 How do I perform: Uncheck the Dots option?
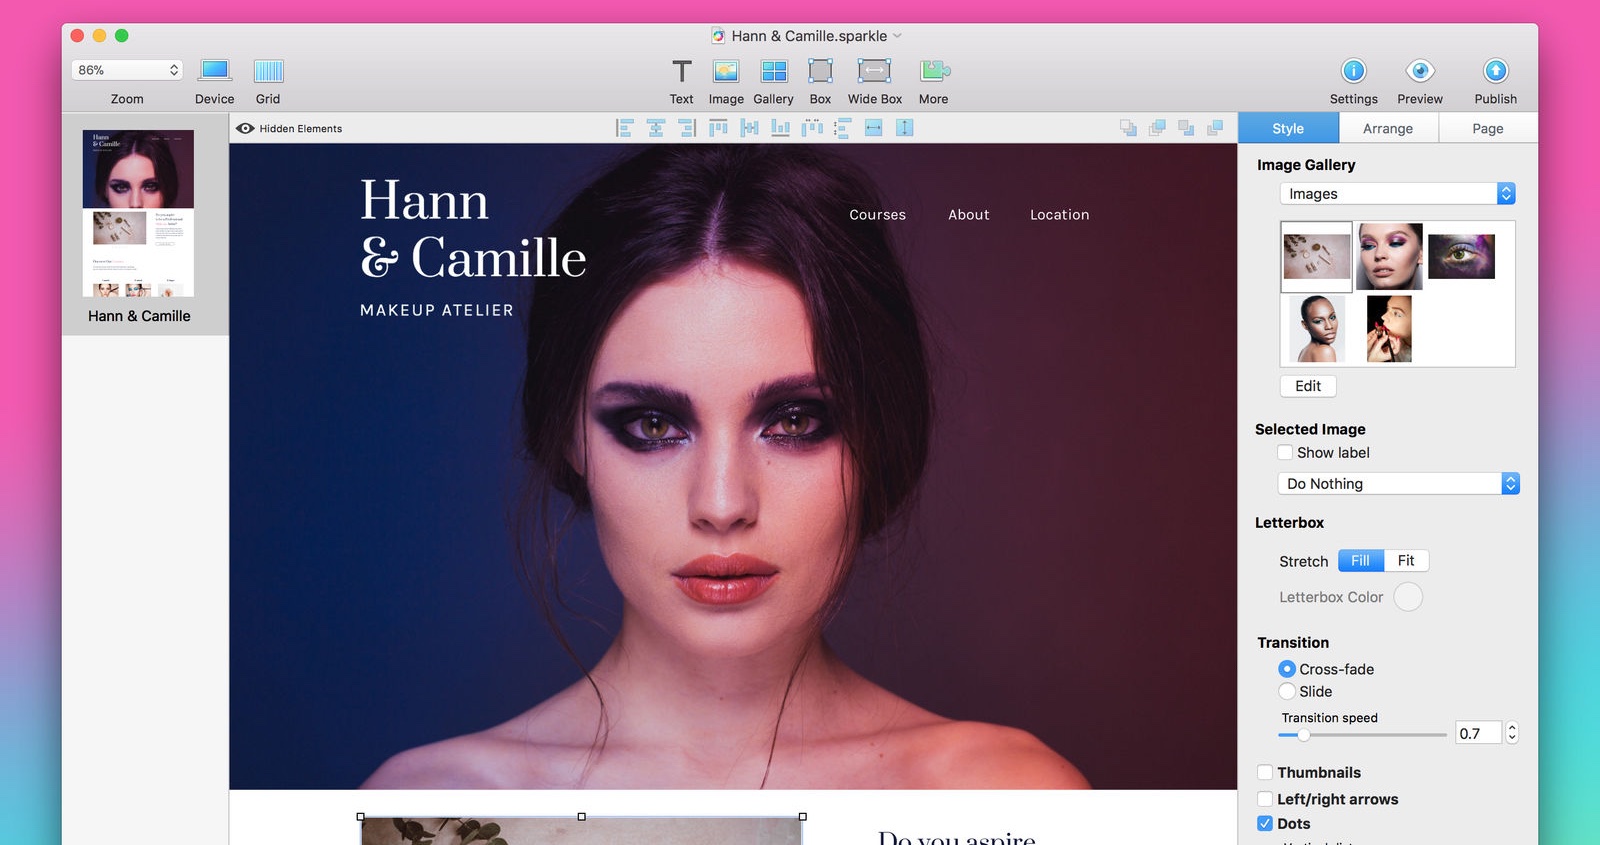coord(1265,824)
